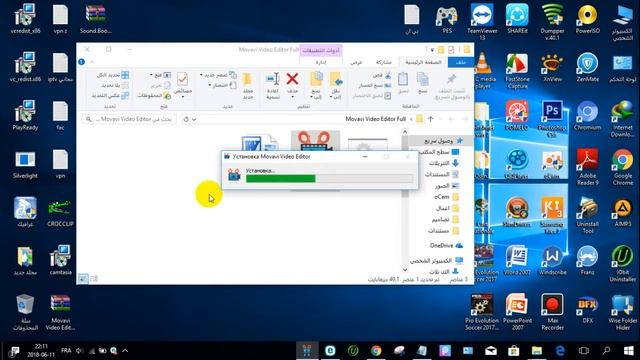Open Max Recorder desktop icon
This screenshot has width=640, height=360.
click(x=552, y=312)
